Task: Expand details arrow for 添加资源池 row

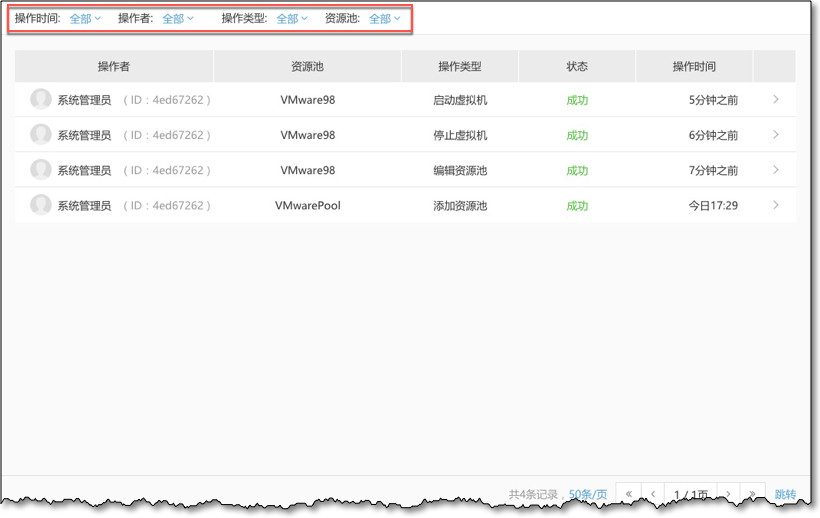Action: pyautogui.click(x=776, y=205)
